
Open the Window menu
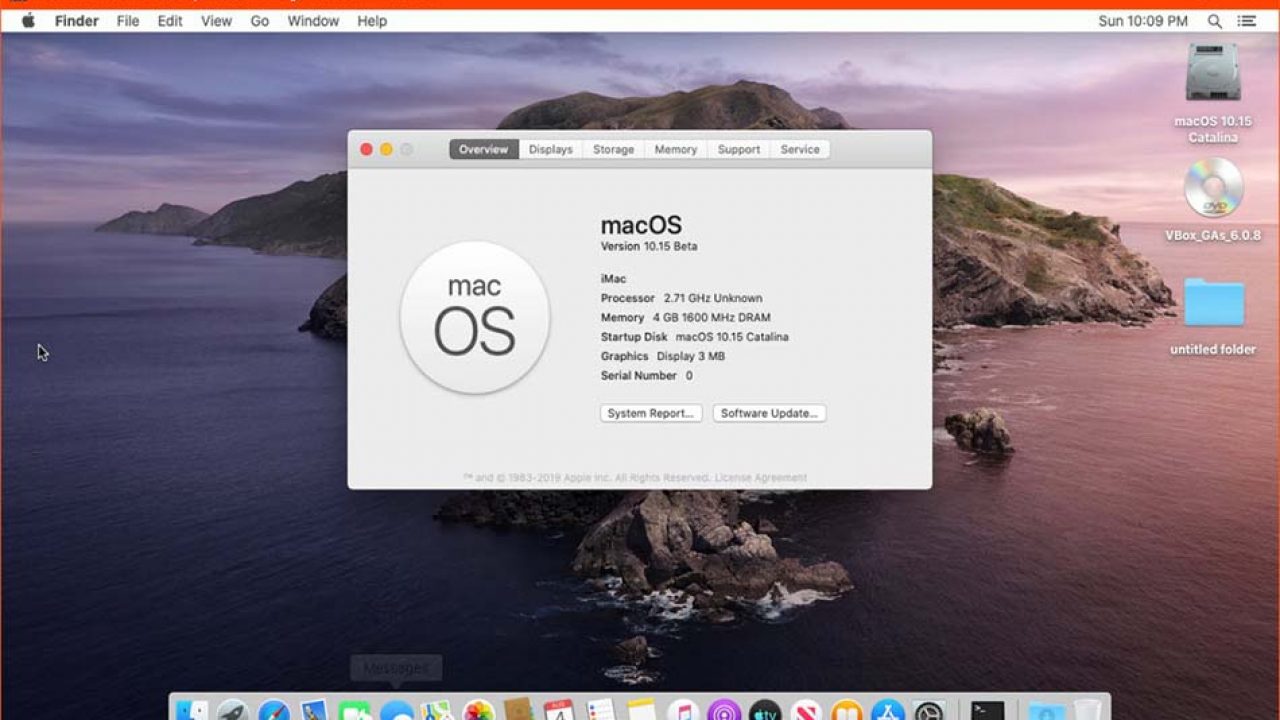point(313,21)
